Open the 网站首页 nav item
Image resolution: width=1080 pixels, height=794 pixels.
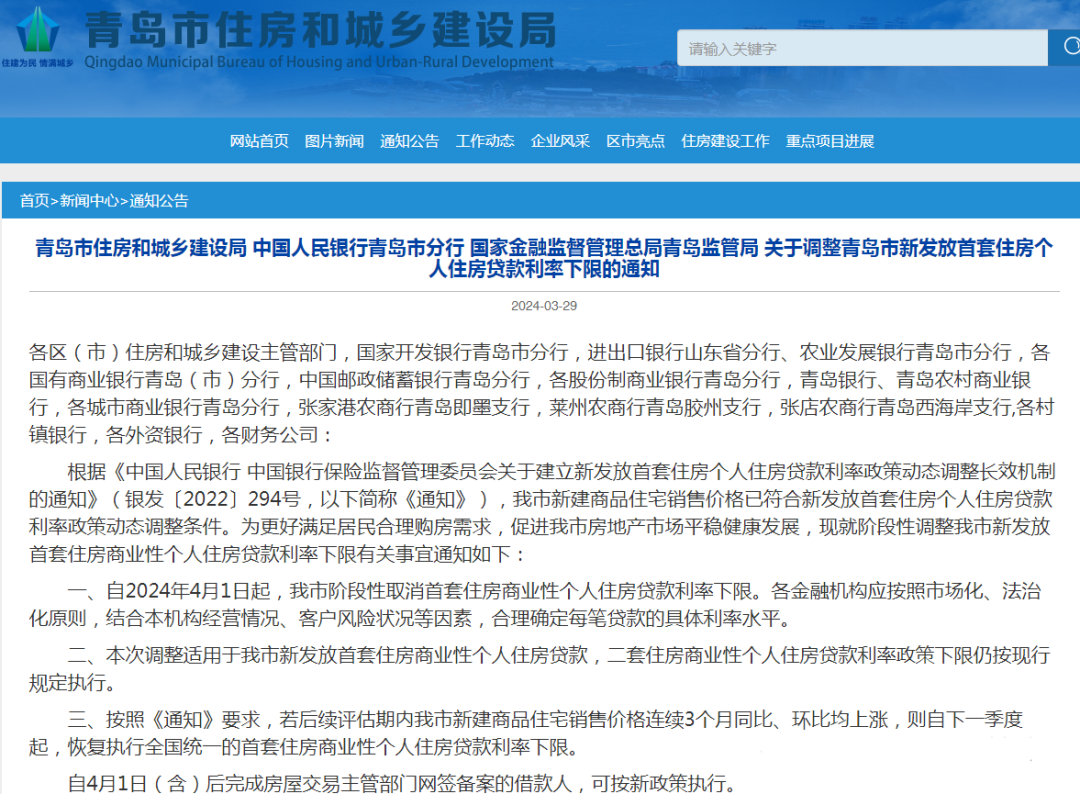click(x=259, y=141)
